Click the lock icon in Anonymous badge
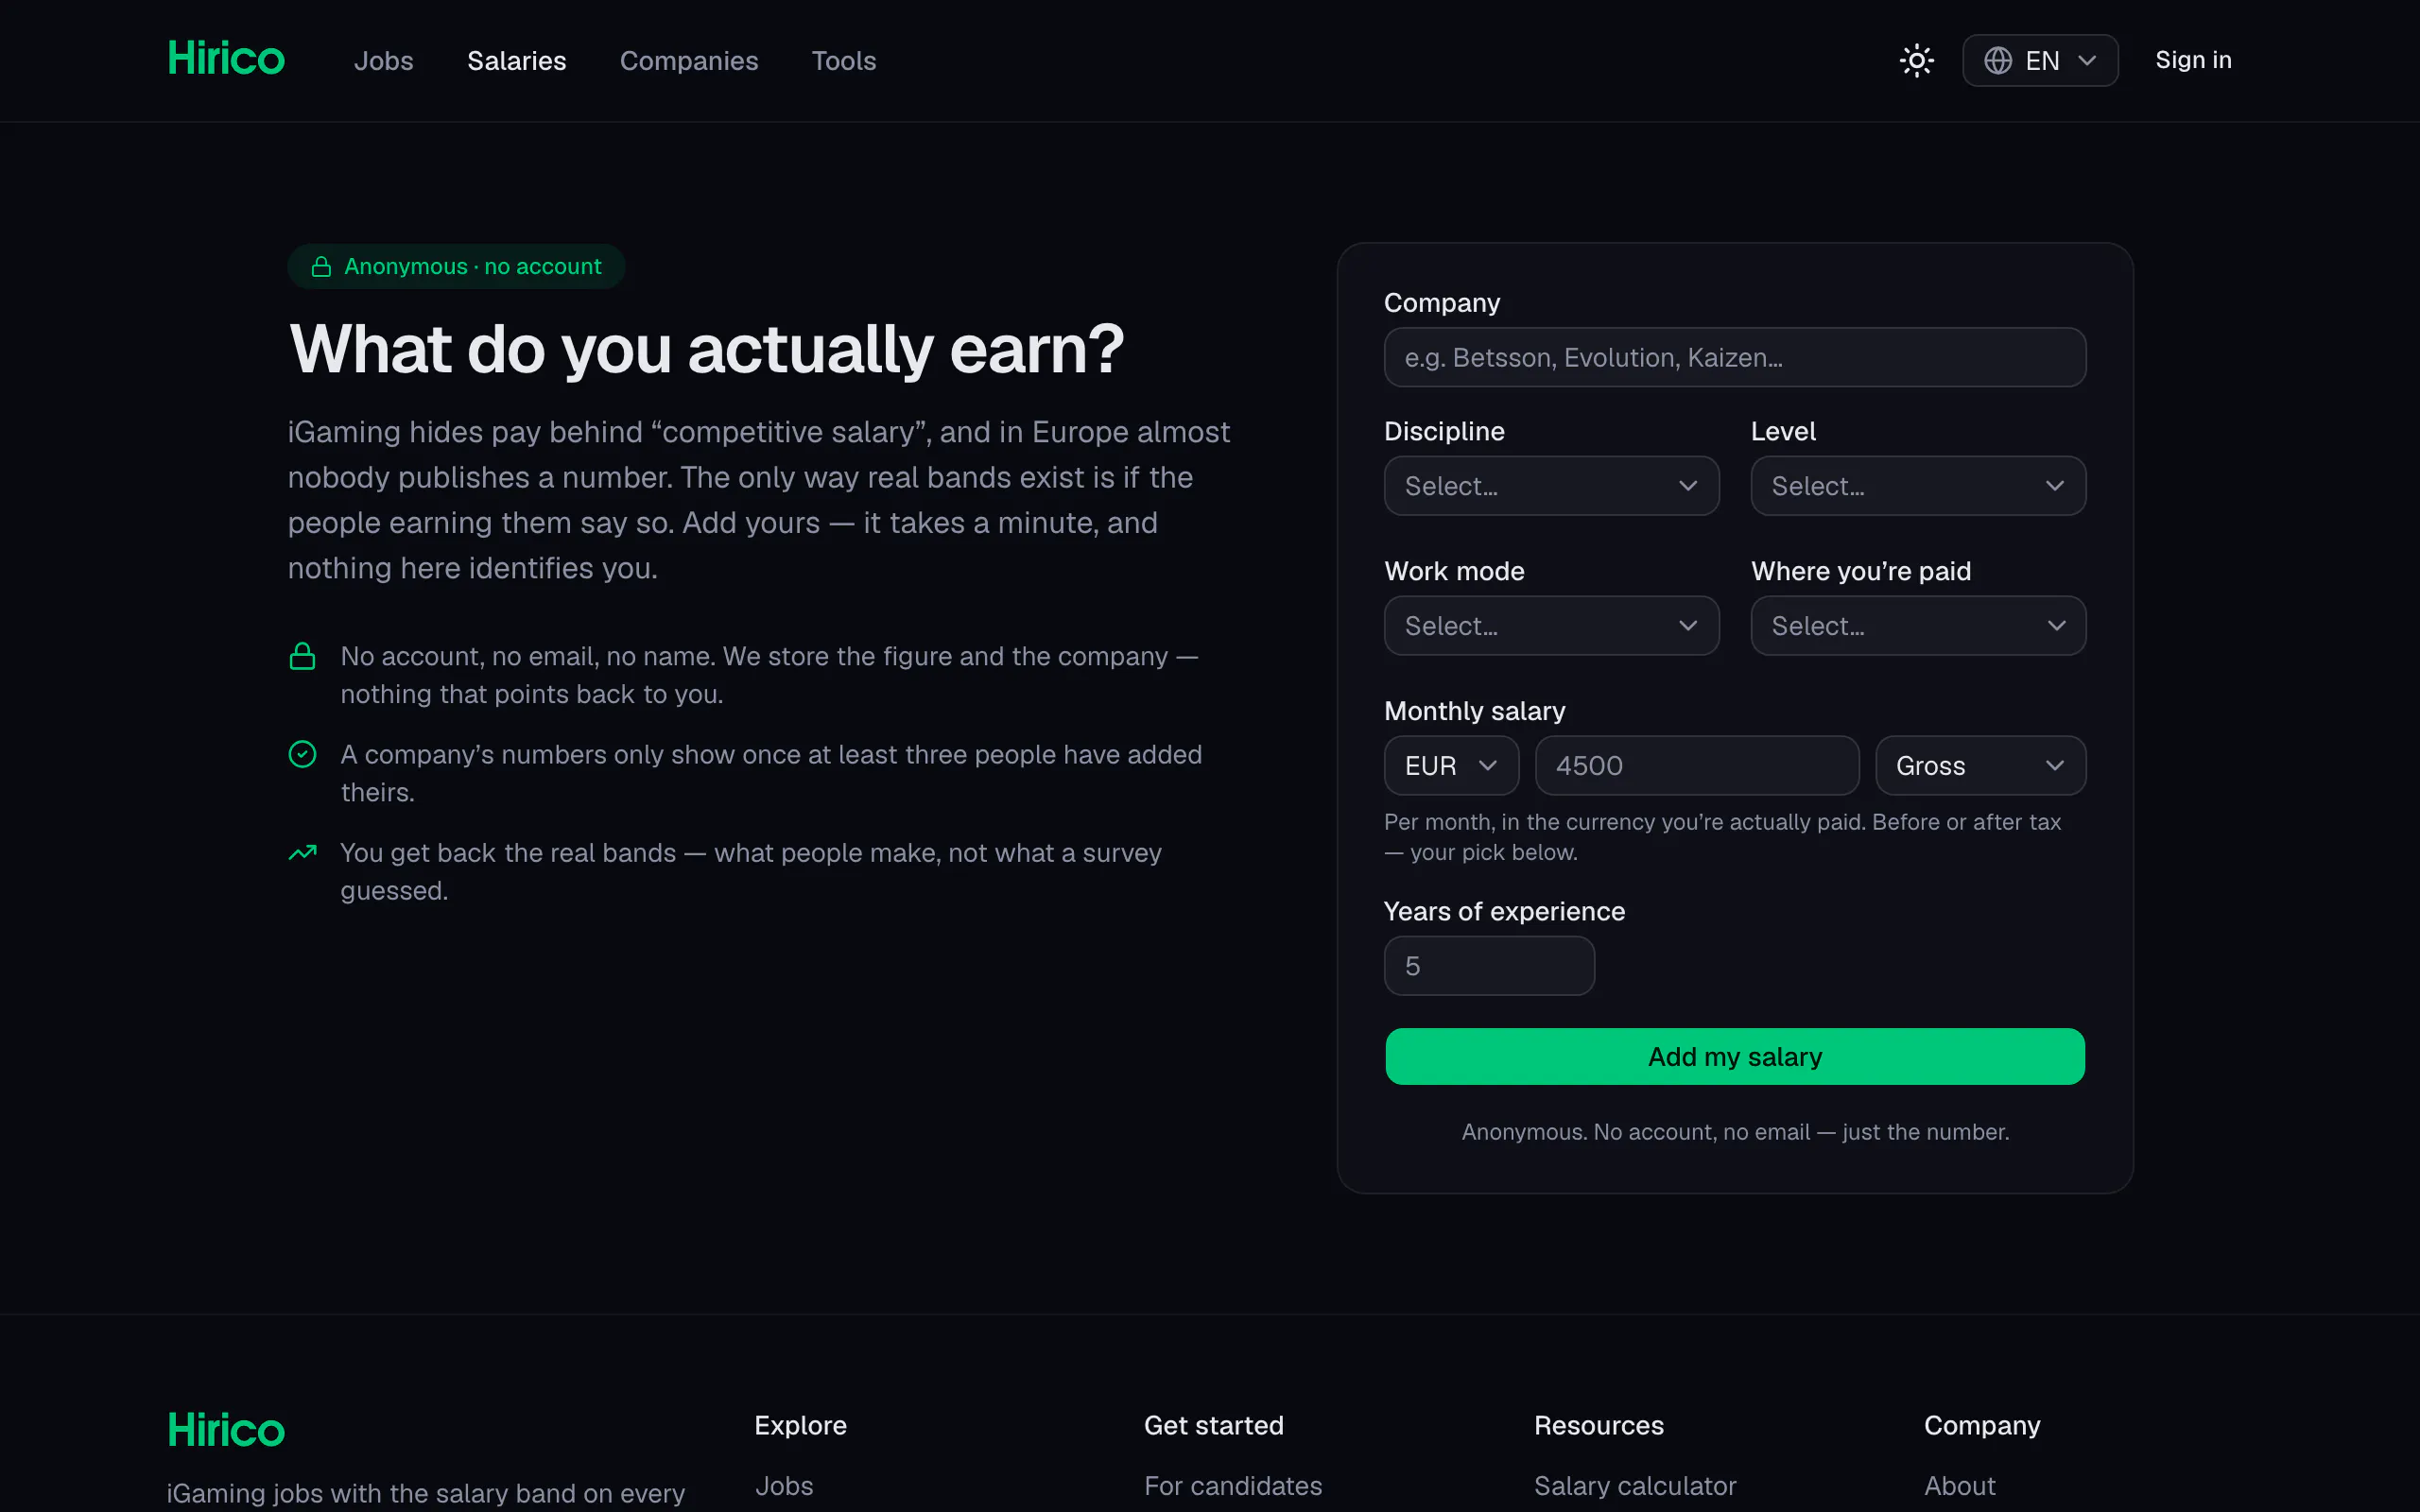 pos(321,267)
